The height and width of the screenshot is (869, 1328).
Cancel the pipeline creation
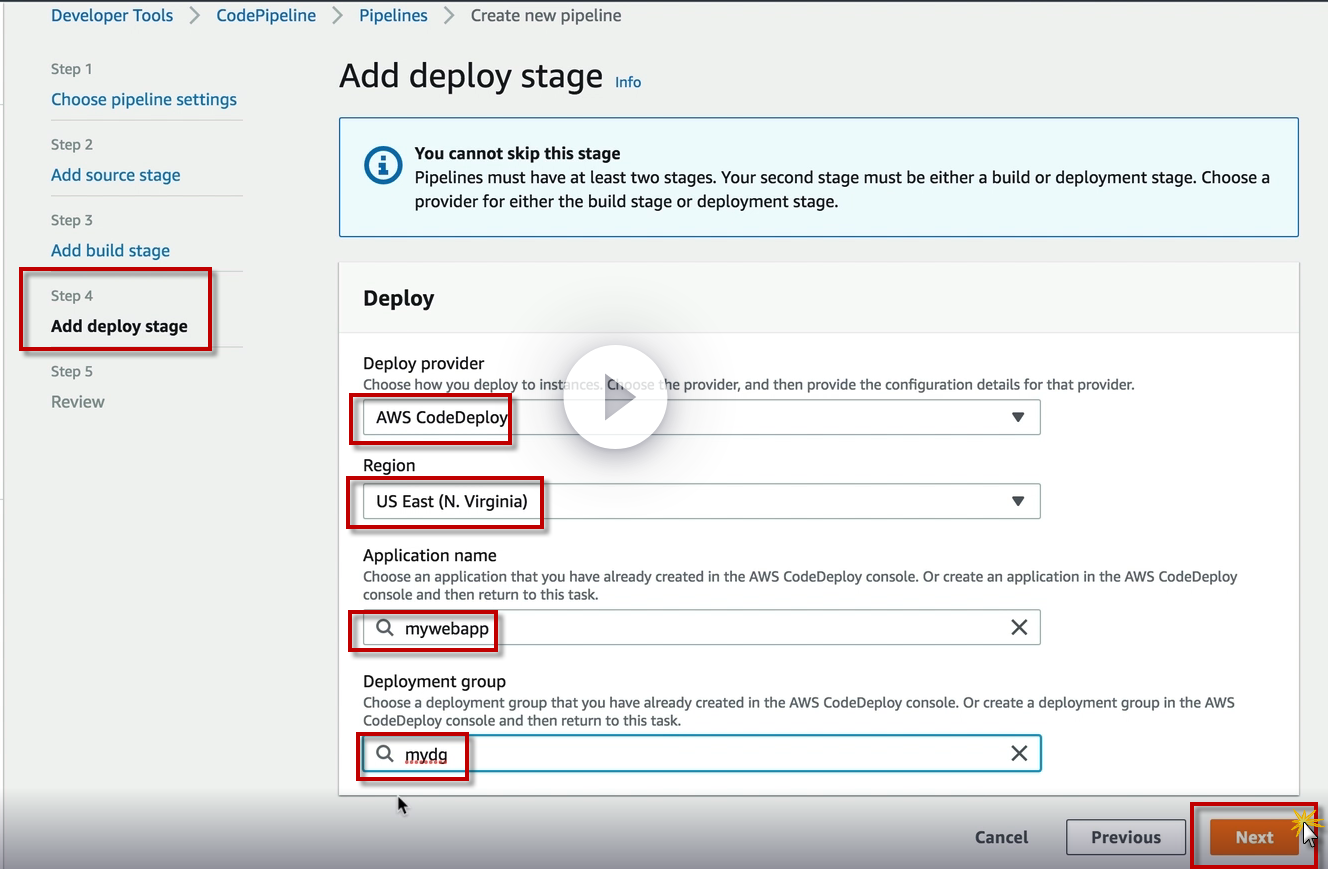click(x=1002, y=837)
